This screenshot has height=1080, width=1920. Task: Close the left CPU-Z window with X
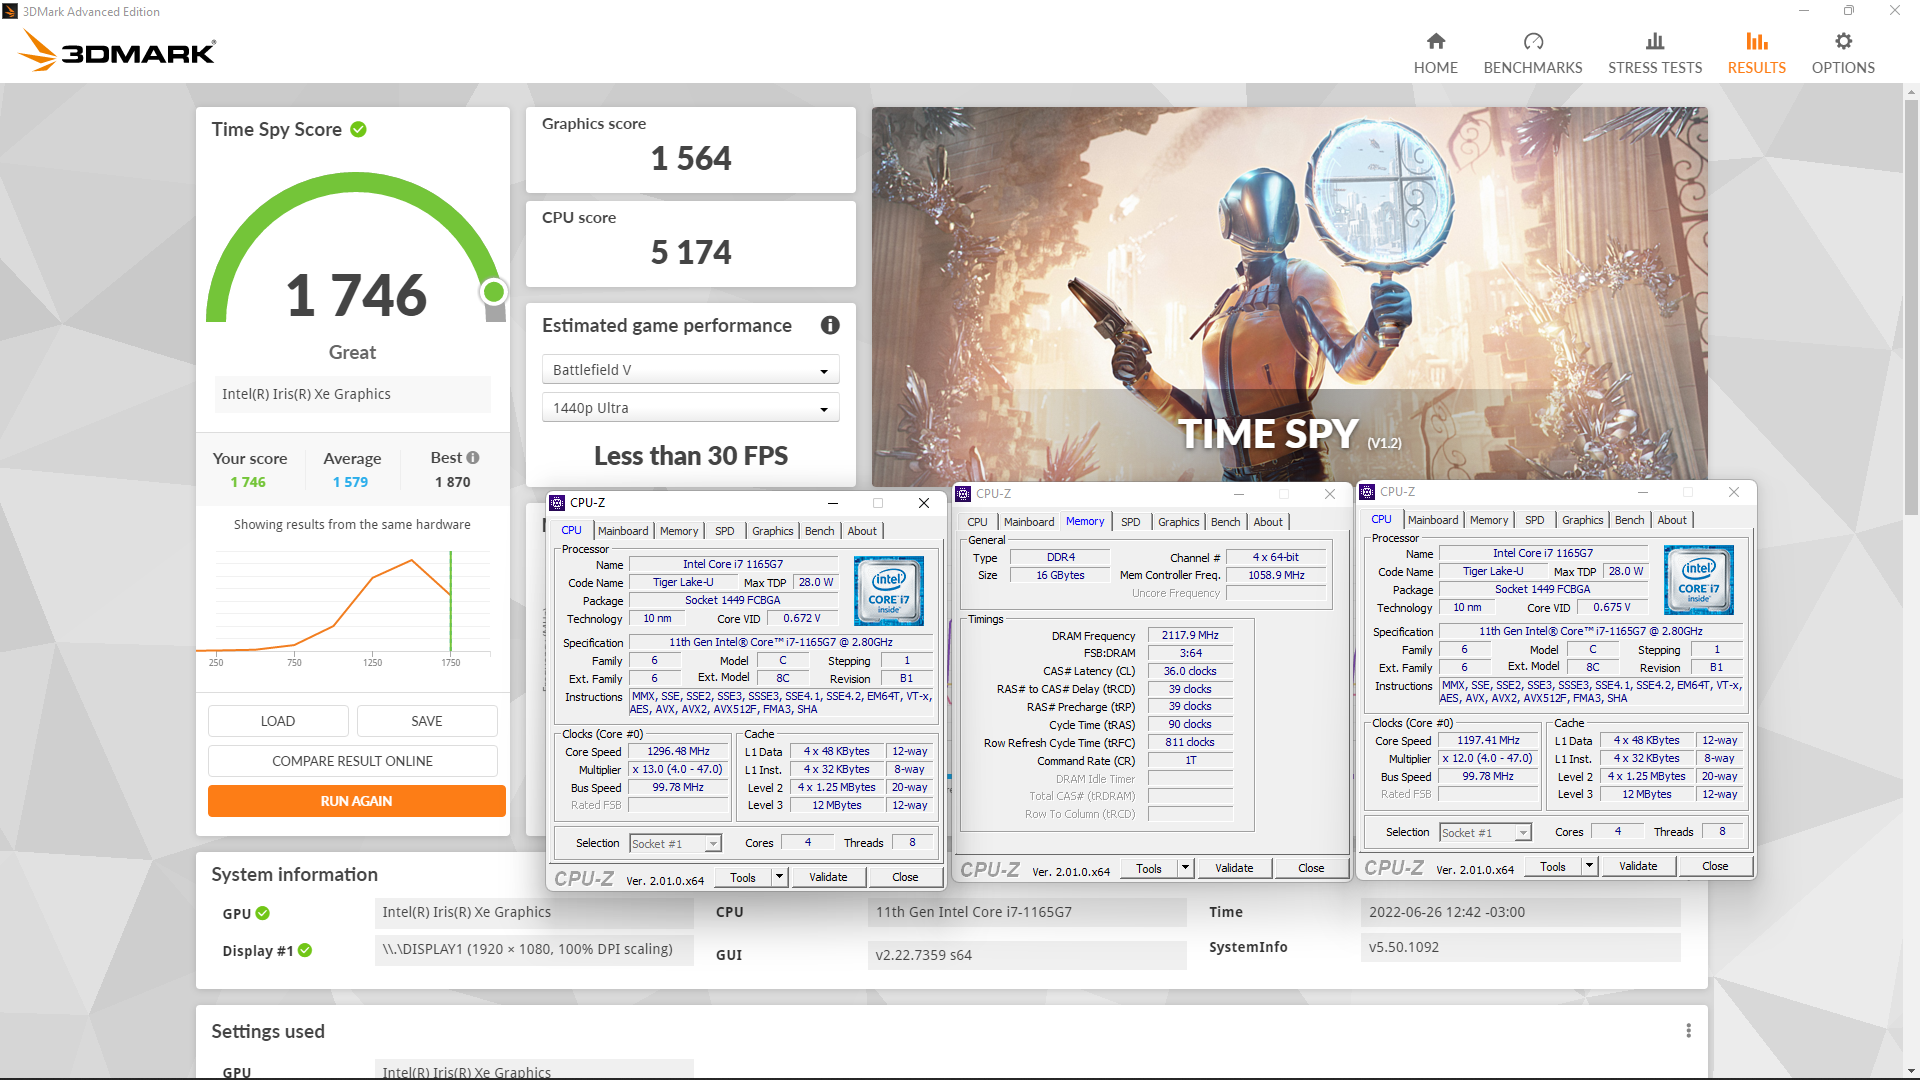coord(924,503)
